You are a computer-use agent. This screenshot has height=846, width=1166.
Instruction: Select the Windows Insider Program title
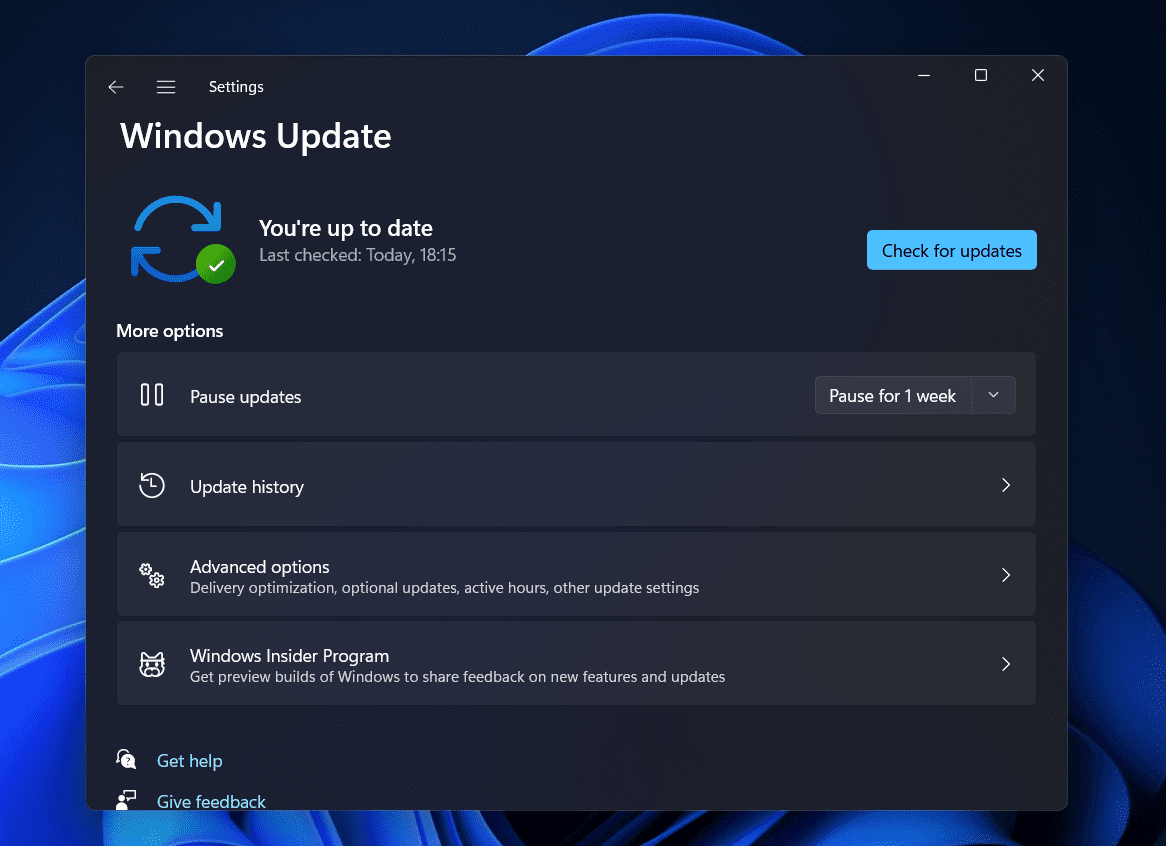[289, 656]
